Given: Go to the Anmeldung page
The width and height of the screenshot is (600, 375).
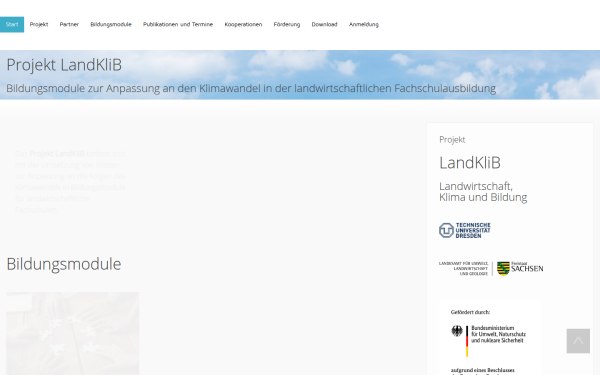Looking at the screenshot, I should [x=364, y=24].
